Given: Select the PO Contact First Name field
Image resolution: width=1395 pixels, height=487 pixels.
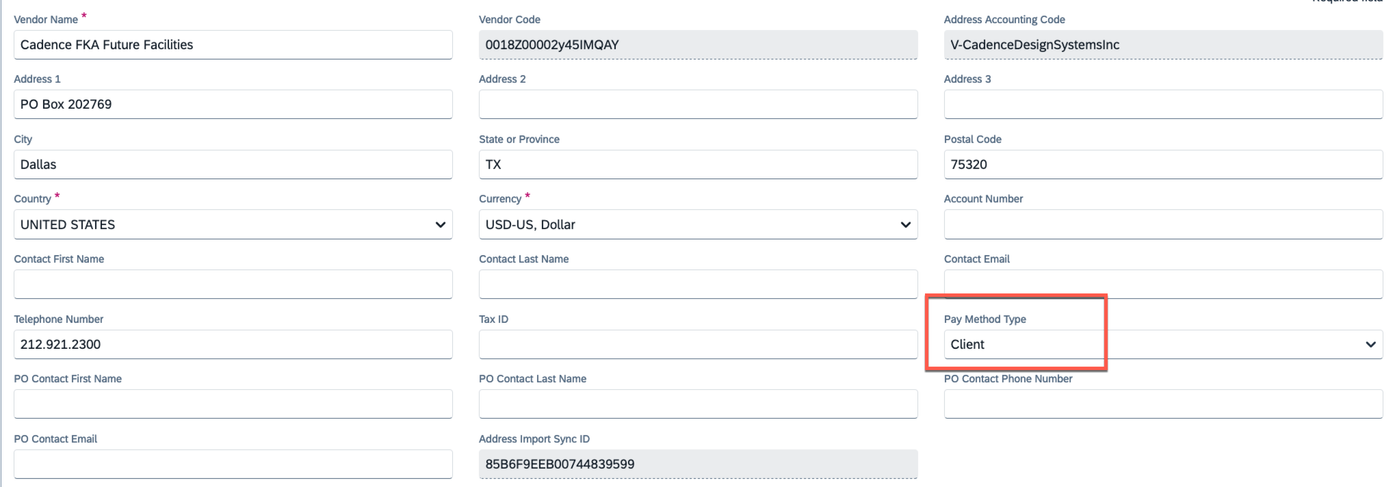Looking at the screenshot, I should click(233, 404).
